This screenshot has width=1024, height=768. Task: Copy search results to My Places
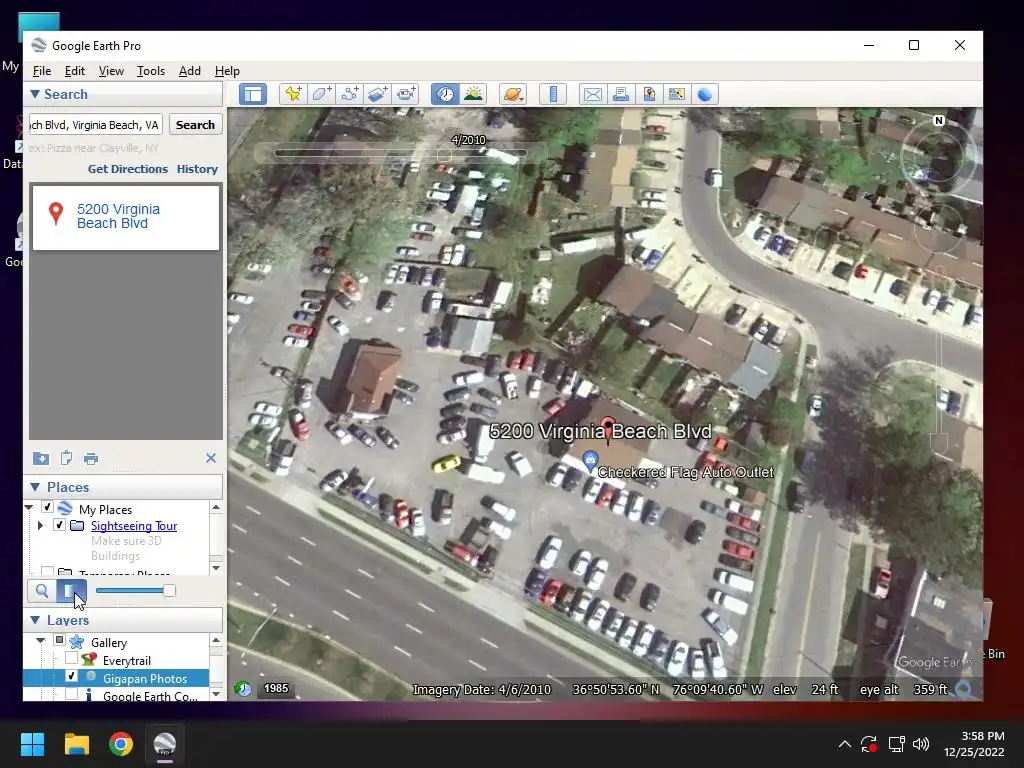pos(41,458)
